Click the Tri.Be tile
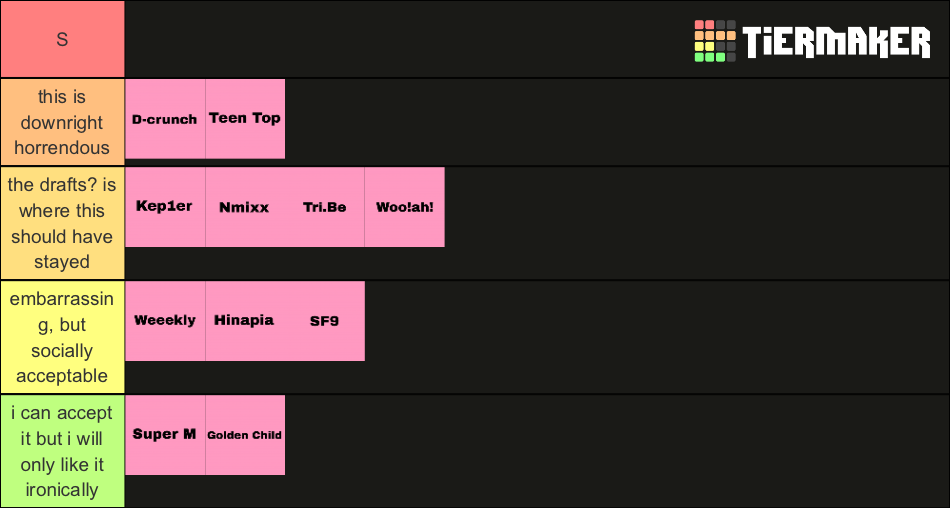 (325, 207)
